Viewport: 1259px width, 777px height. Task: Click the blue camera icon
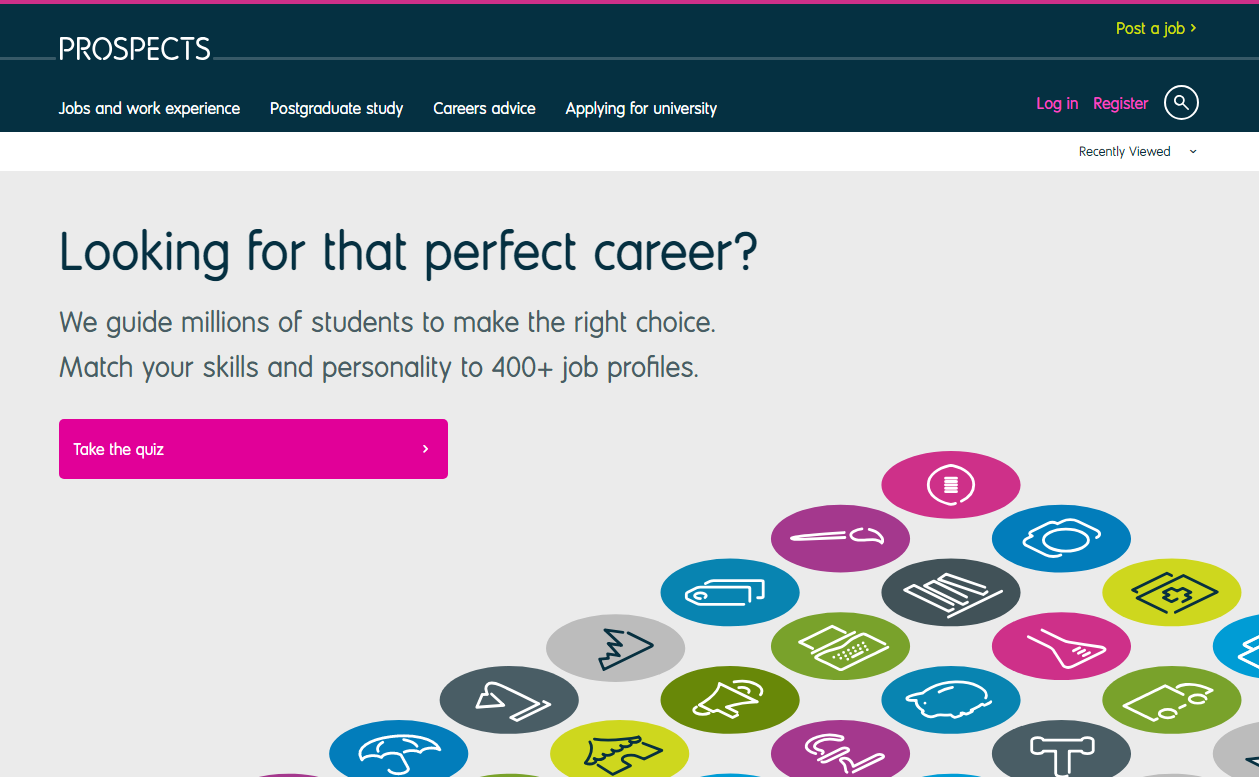click(1061, 538)
